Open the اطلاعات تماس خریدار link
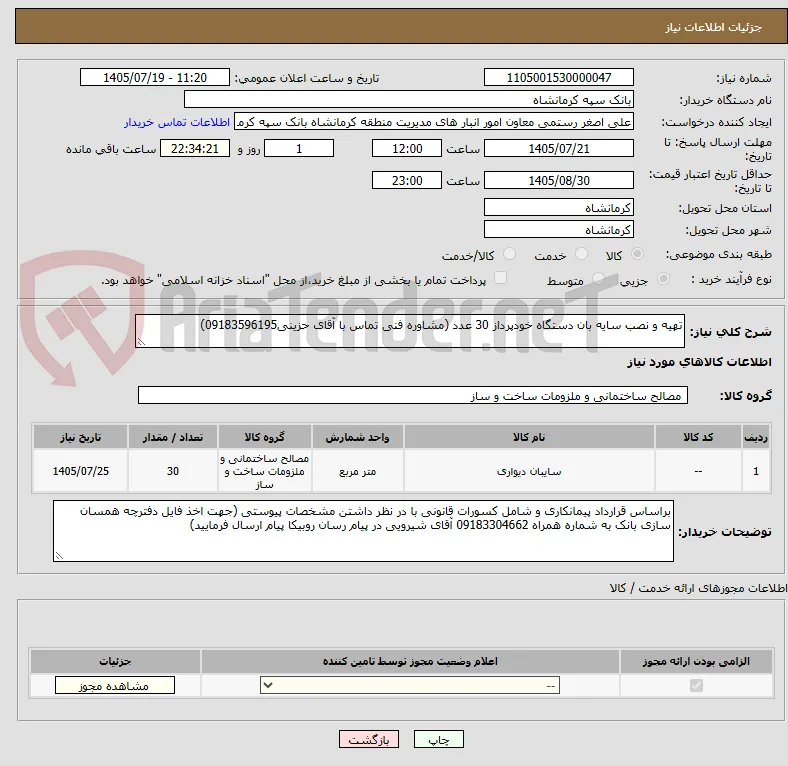Image resolution: width=788 pixels, height=766 pixels. point(177,122)
